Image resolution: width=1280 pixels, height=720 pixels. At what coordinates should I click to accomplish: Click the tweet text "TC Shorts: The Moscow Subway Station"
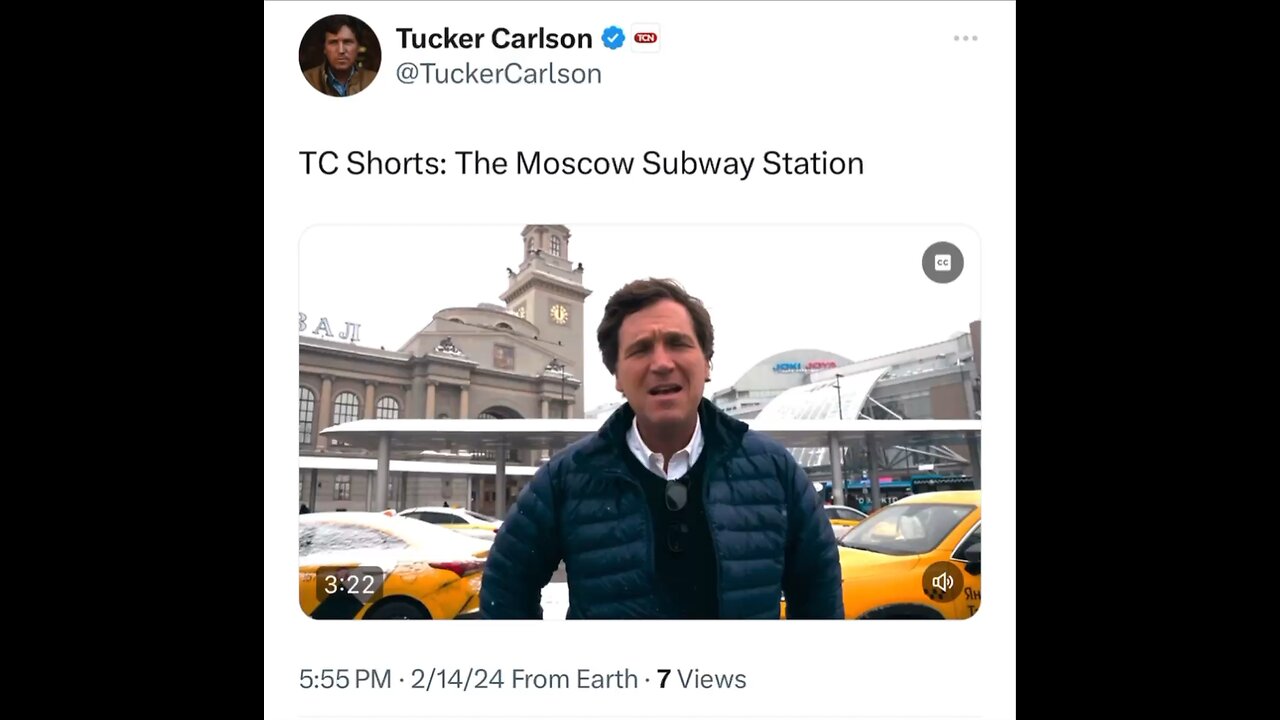(x=581, y=164)
